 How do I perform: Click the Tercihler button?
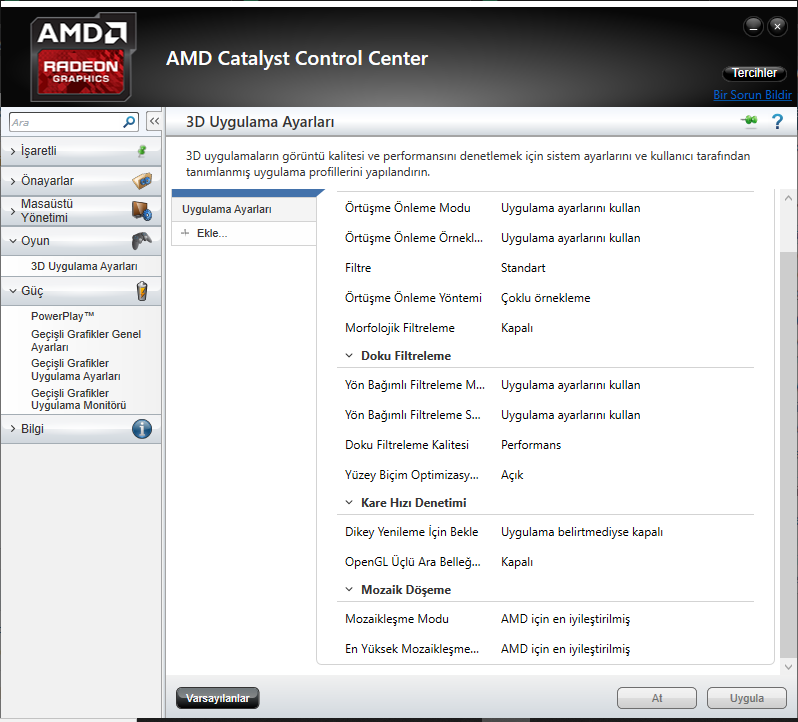754,73
